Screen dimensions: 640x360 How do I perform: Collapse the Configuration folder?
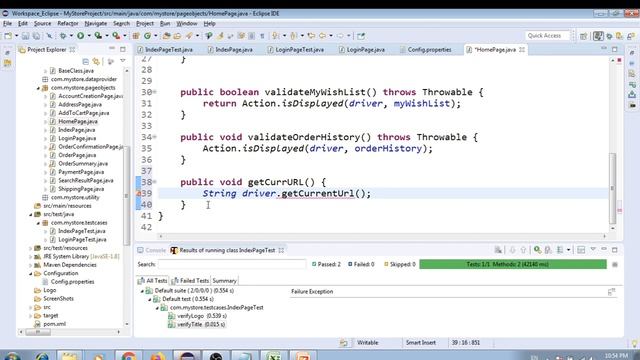[31, 273]
